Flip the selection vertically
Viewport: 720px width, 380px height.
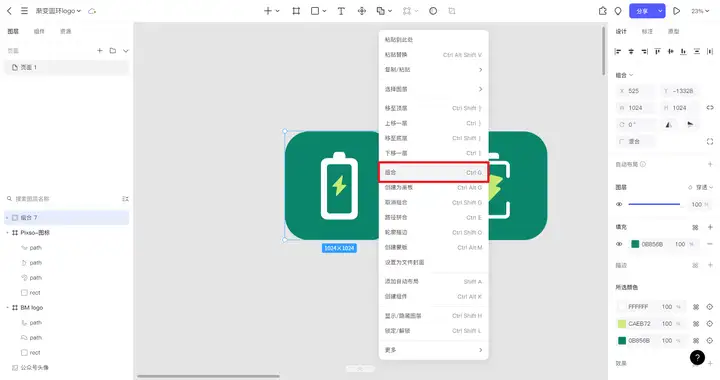(690, 124)
